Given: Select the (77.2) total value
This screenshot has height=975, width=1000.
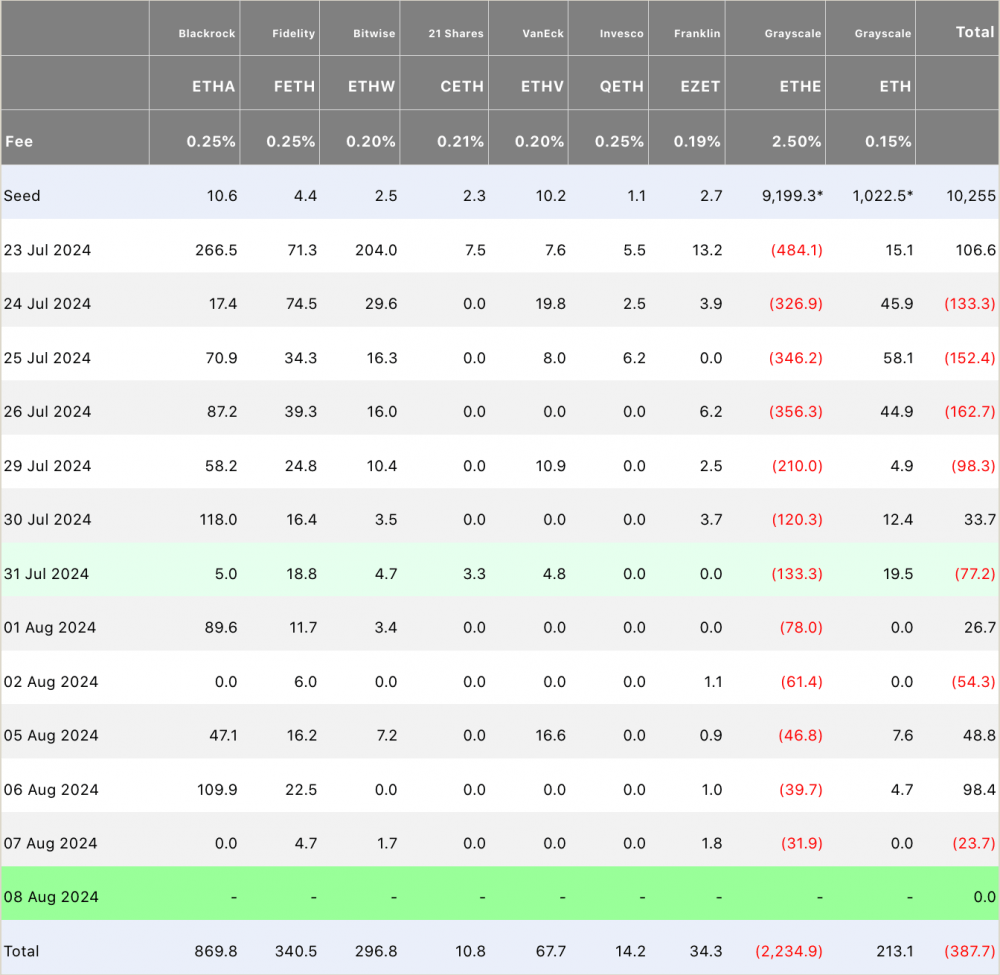Looking at the screenshot, I should [974, 574].
